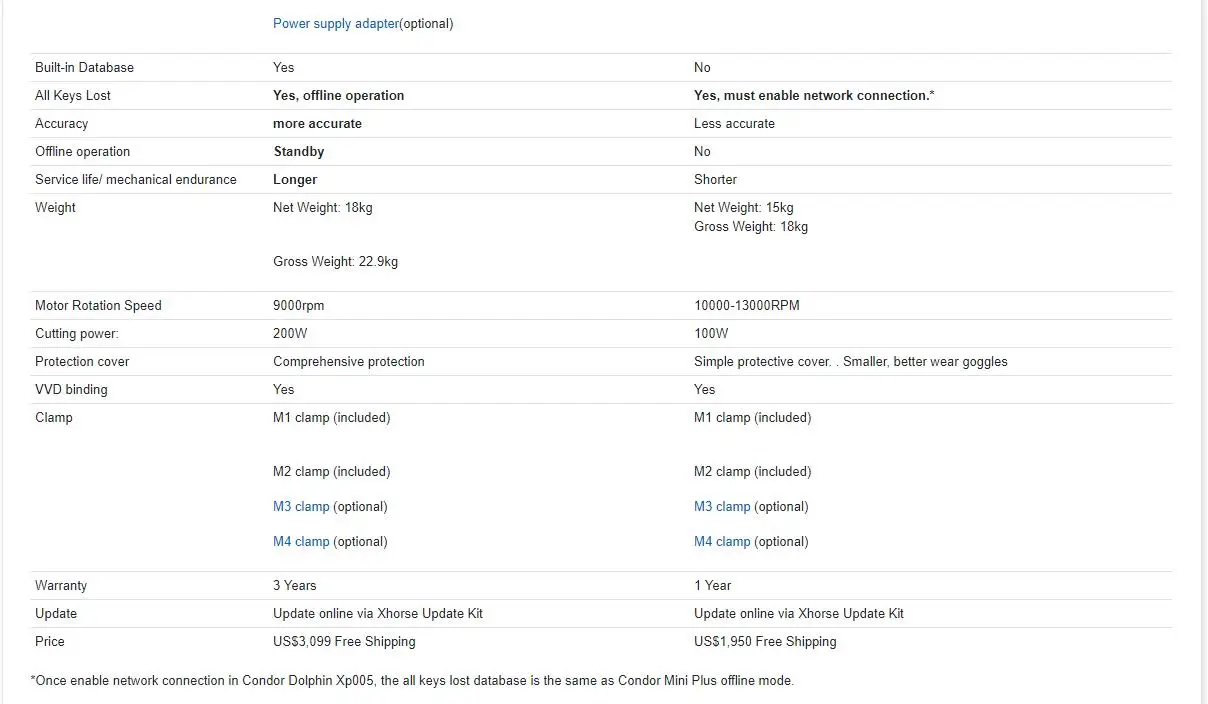Click the 200W cutting power value
This screenshot has height=704, width=1208.
290,334
